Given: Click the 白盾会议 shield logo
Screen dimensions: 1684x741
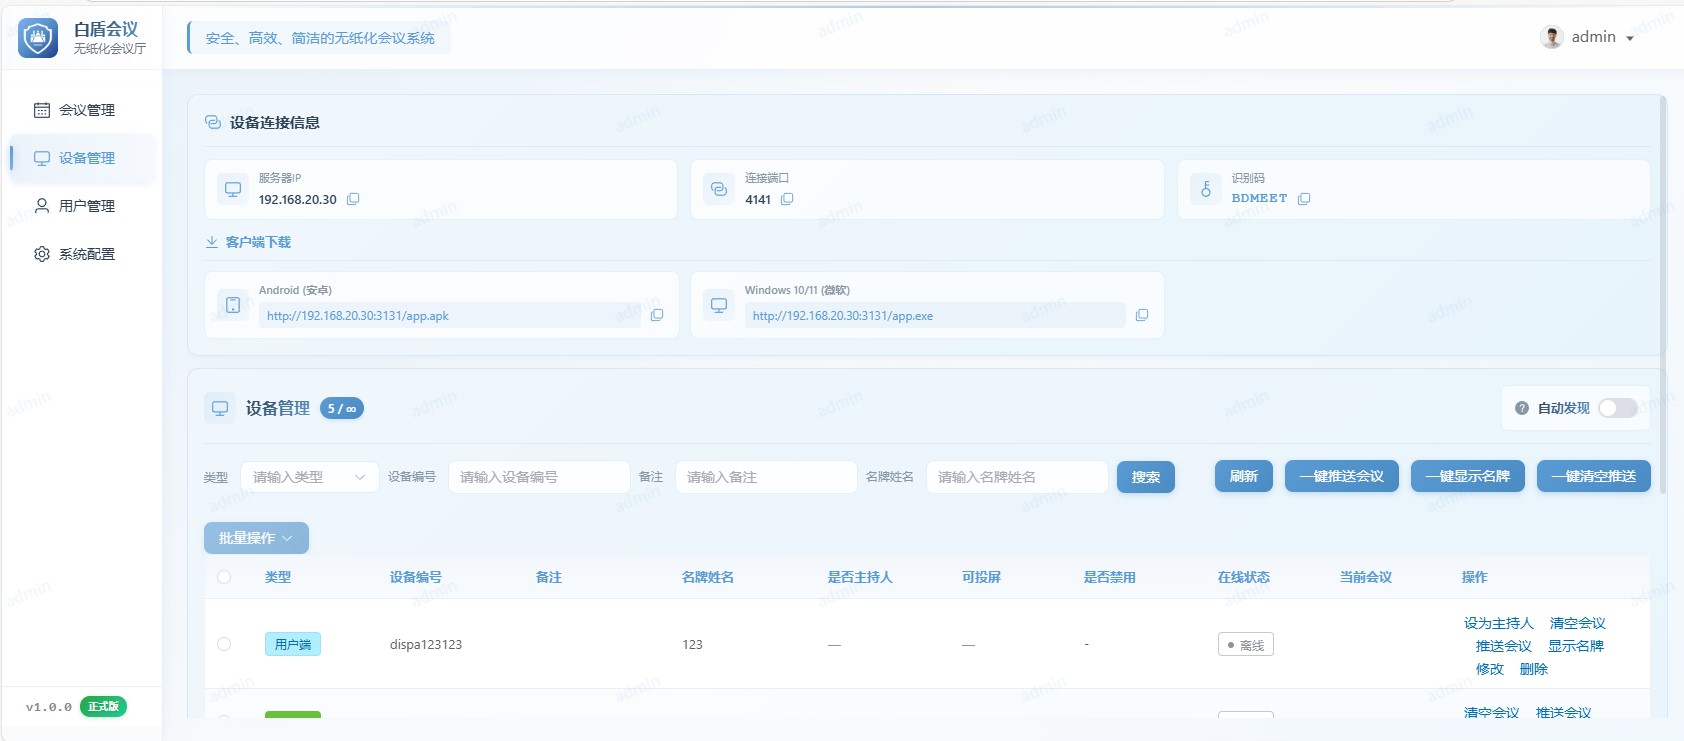Looking at the screenshot, I should pyautogui.click(x=38, y=38).
